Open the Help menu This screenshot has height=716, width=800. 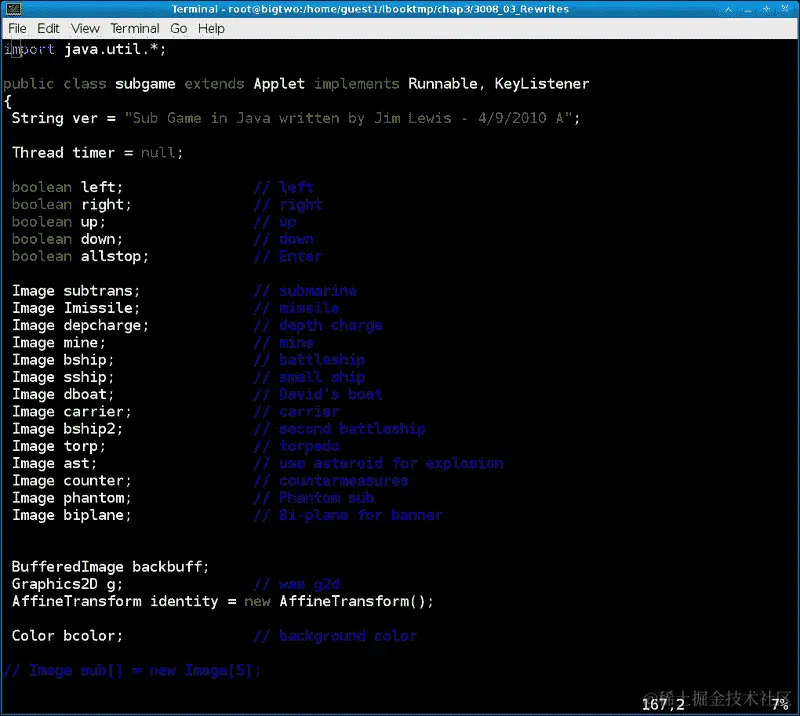[211, 29]
